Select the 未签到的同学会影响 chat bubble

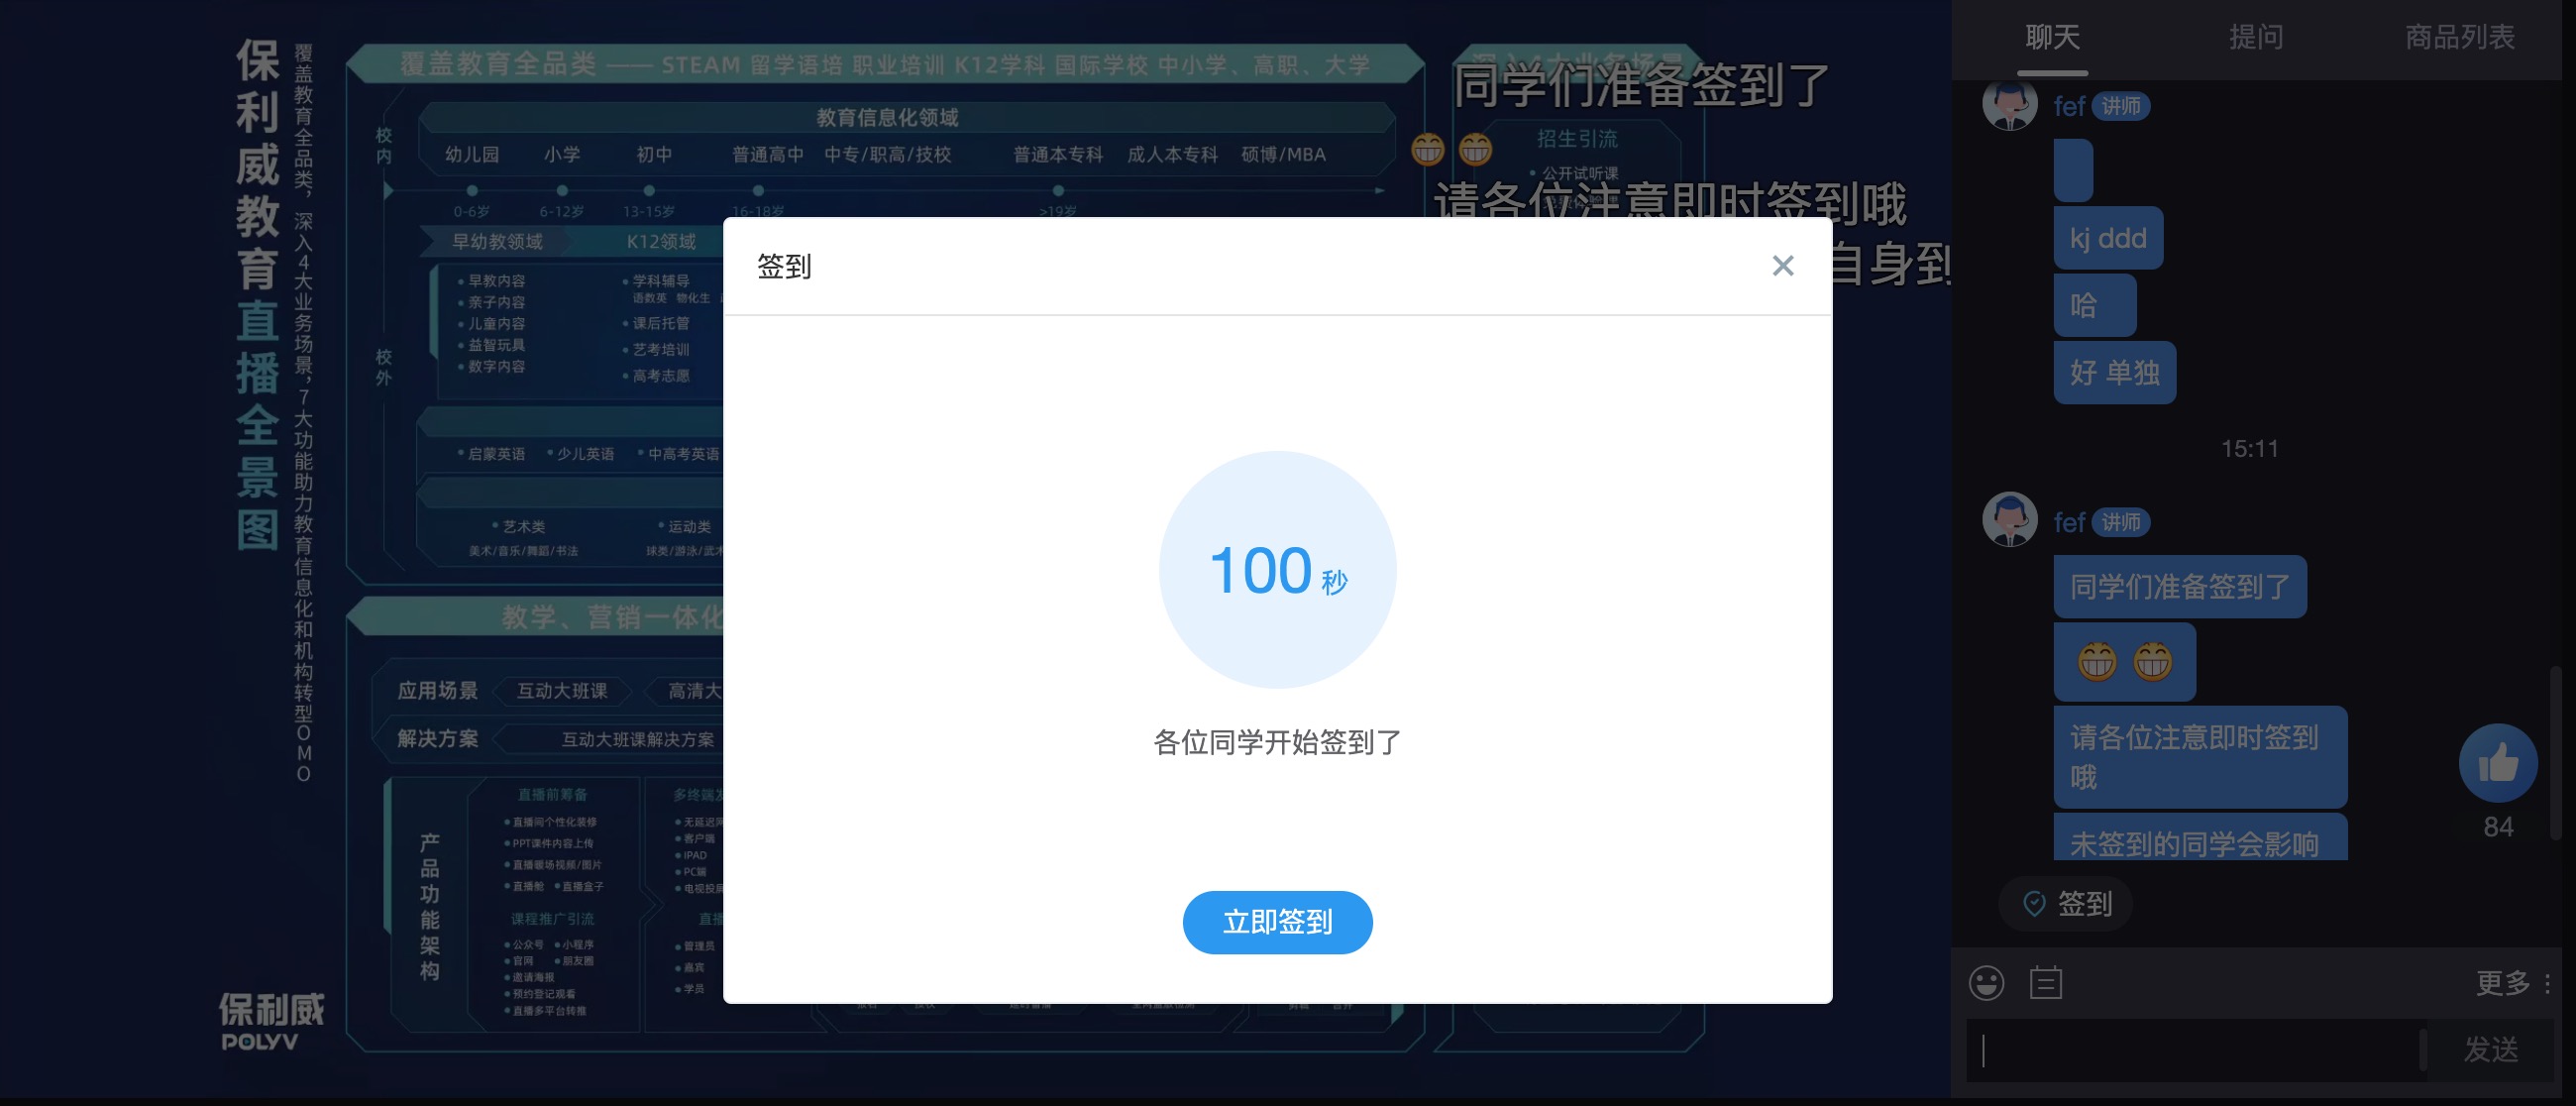point(2200,838)
